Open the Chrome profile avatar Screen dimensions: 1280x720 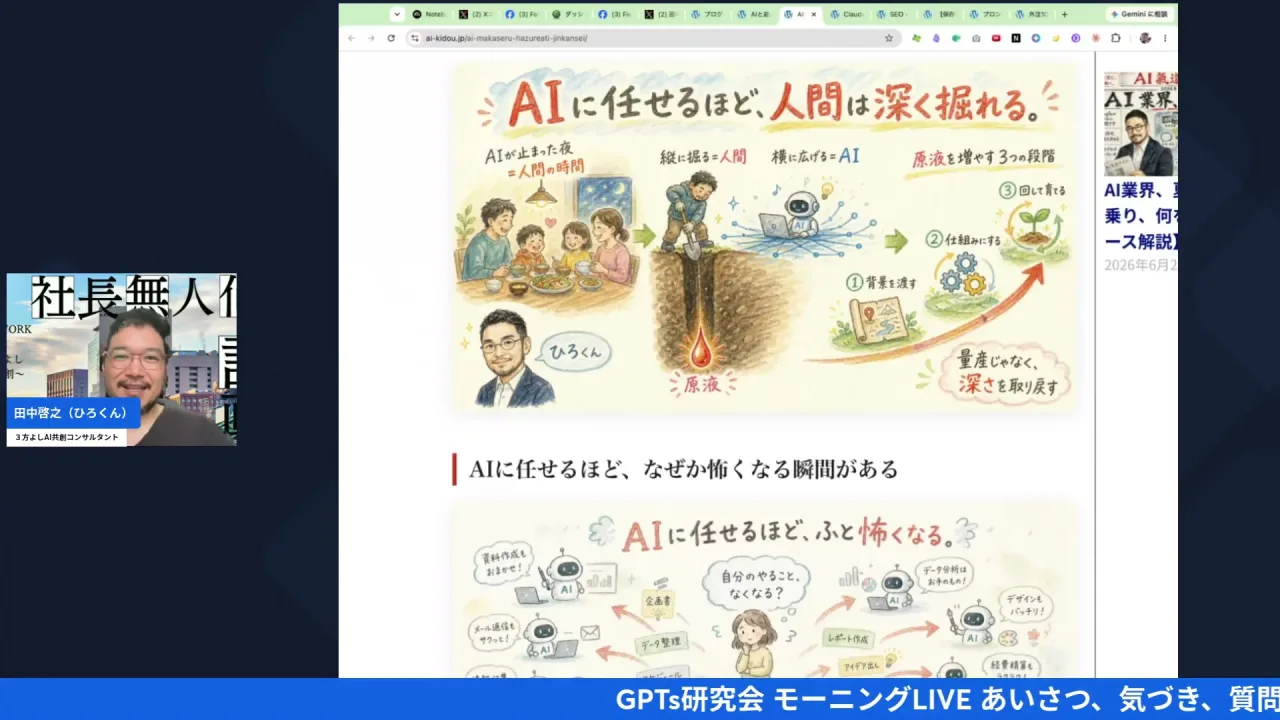coord(1145,38)
